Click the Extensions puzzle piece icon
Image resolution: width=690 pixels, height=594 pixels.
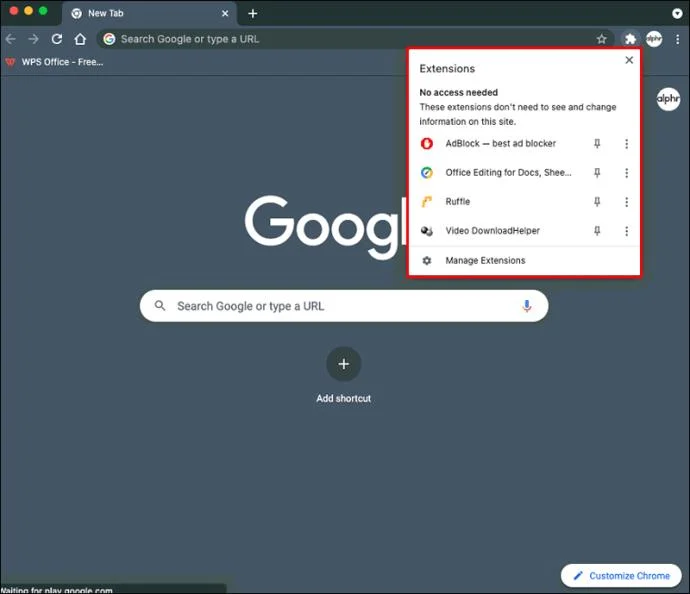click(x=630, y=39)
